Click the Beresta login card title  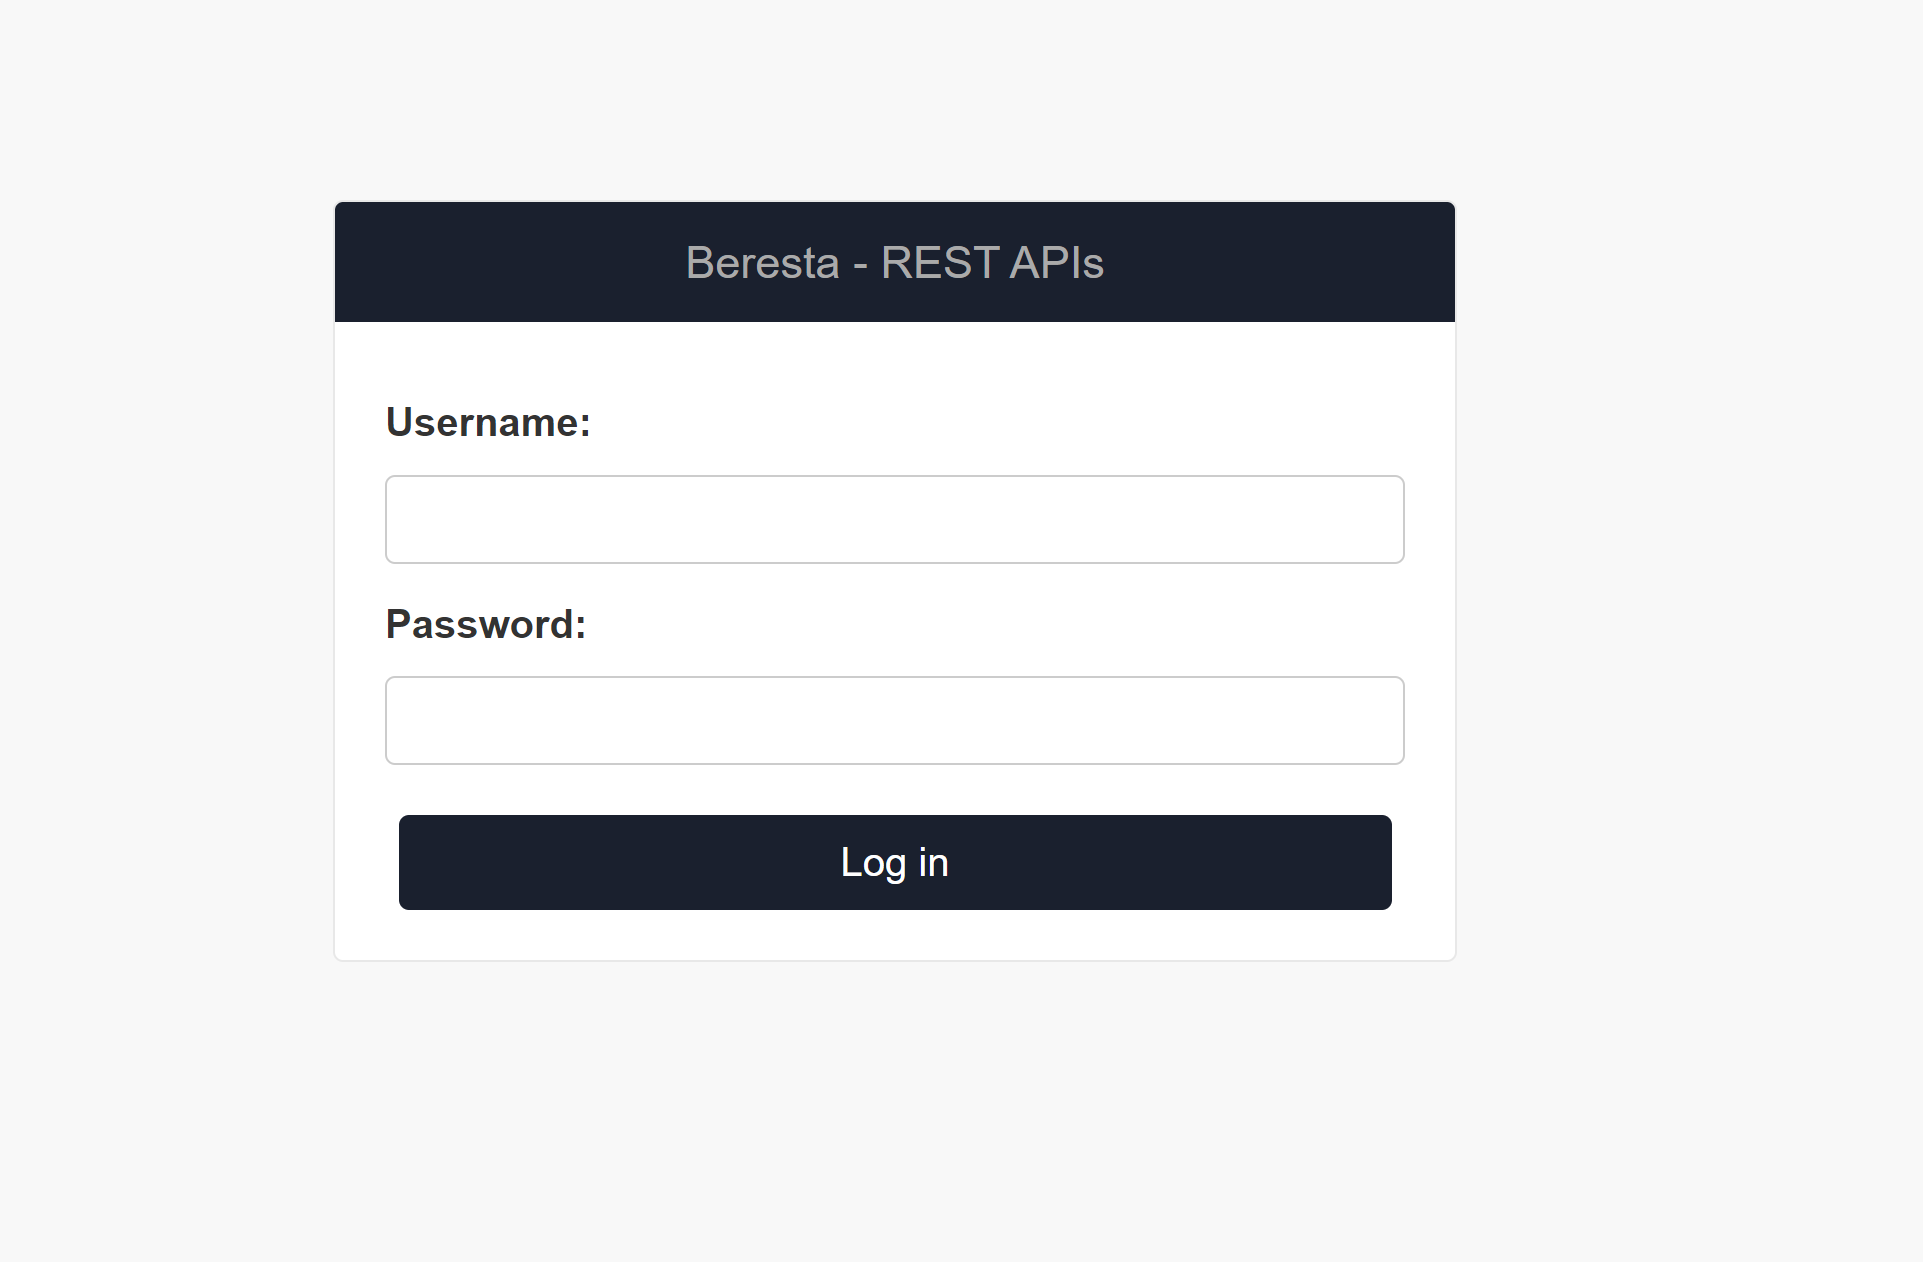[894, 263]
